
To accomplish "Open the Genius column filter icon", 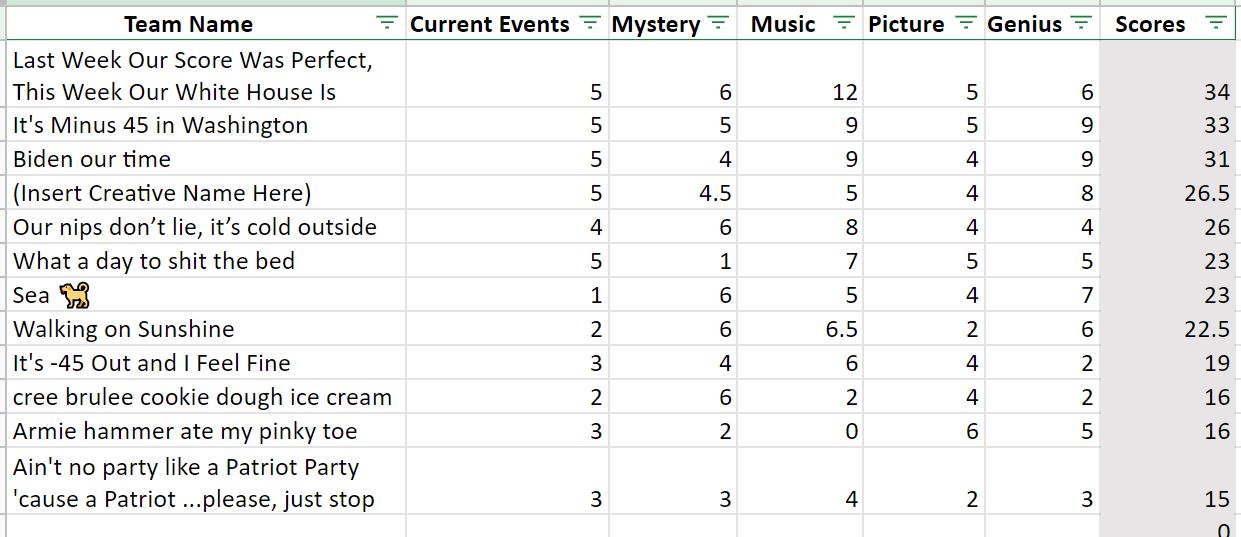I will 1080,24.
